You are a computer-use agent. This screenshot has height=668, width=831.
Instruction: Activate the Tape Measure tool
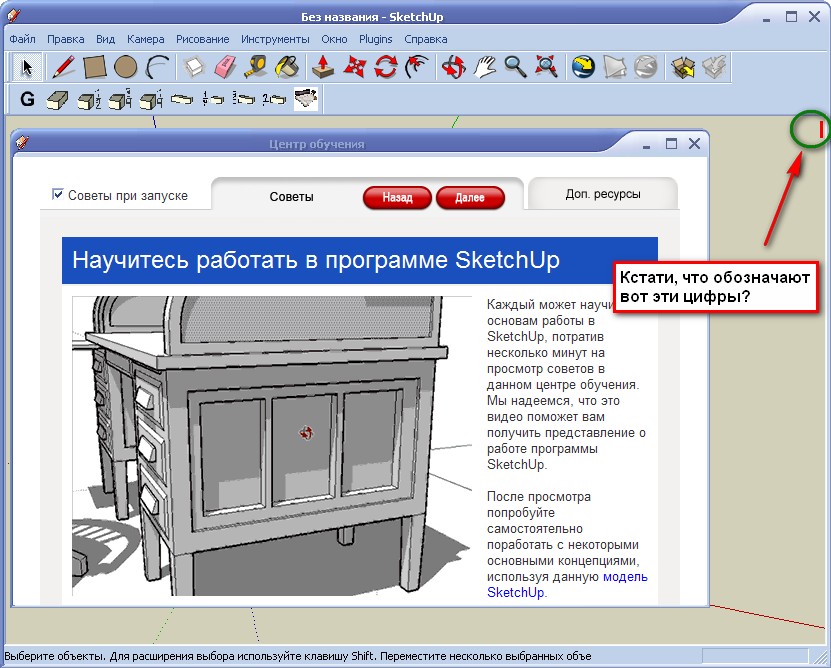(x=256, y=67)
